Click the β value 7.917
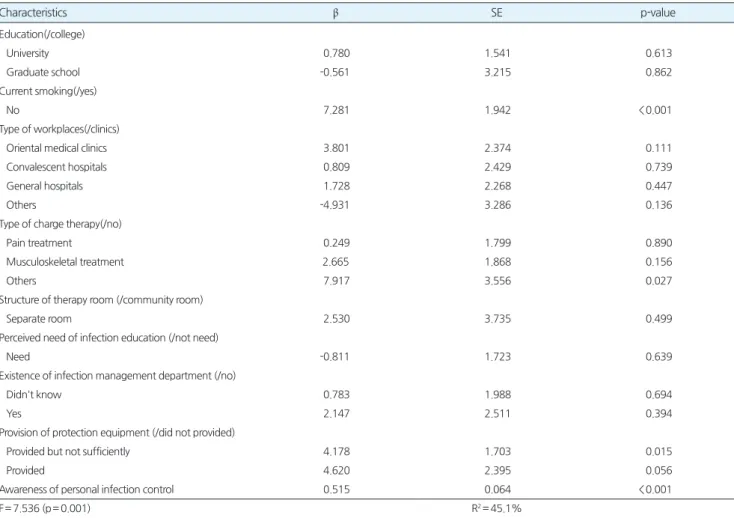 click(336, 281)
